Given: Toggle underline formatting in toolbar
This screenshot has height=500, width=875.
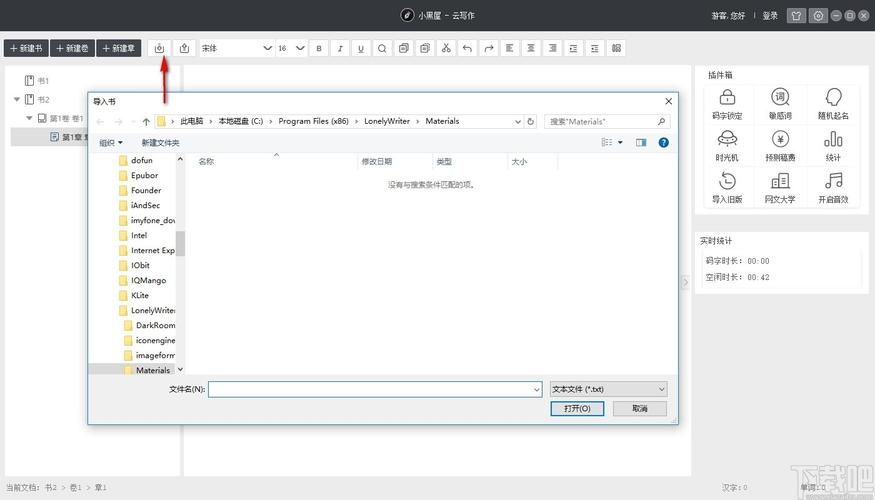Looking at the screenshot, I should (361, 48).
